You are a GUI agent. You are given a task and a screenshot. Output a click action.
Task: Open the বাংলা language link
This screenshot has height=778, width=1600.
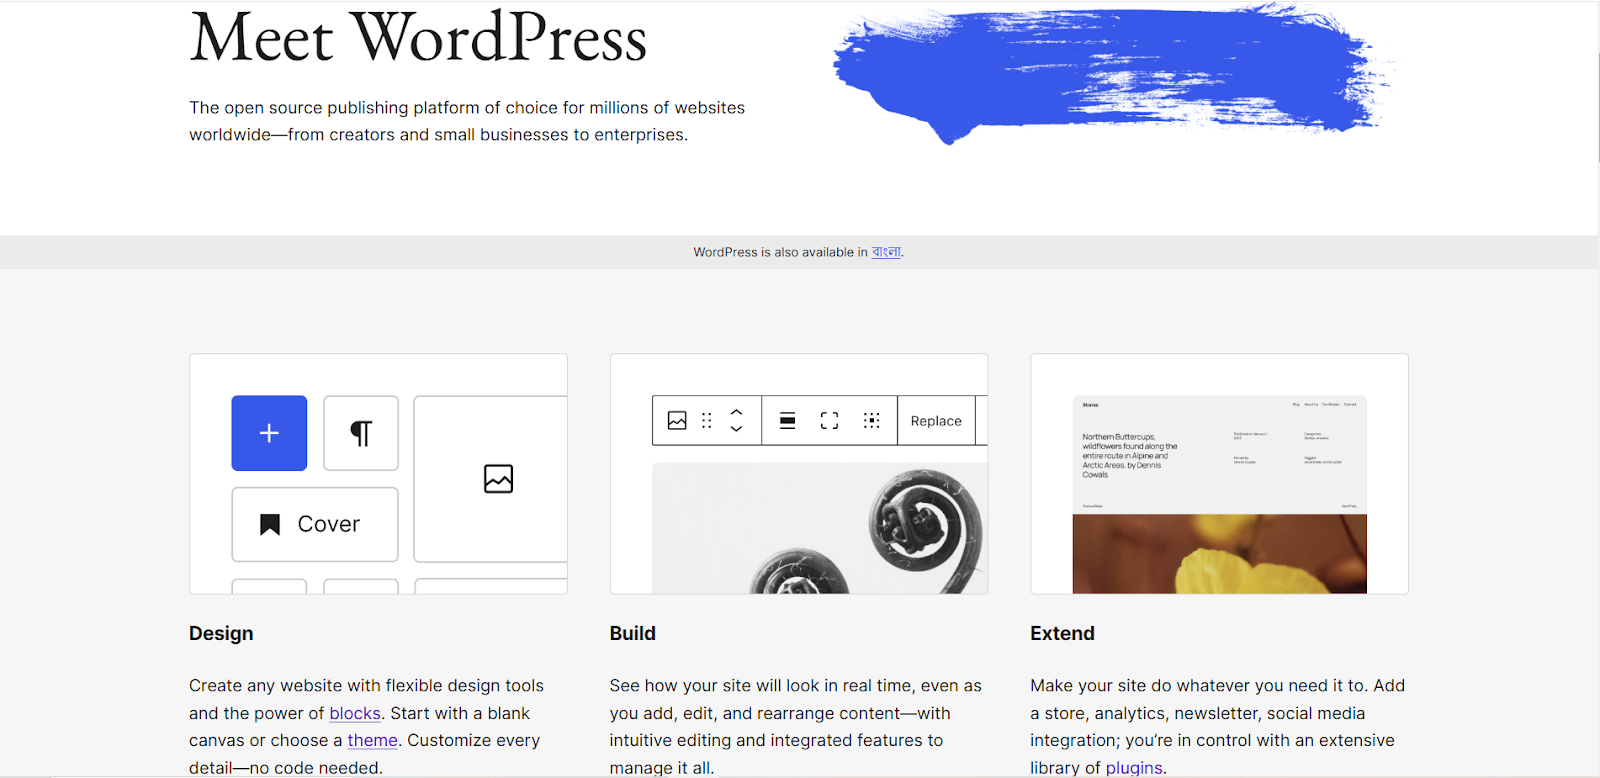[x=886, y=252]
